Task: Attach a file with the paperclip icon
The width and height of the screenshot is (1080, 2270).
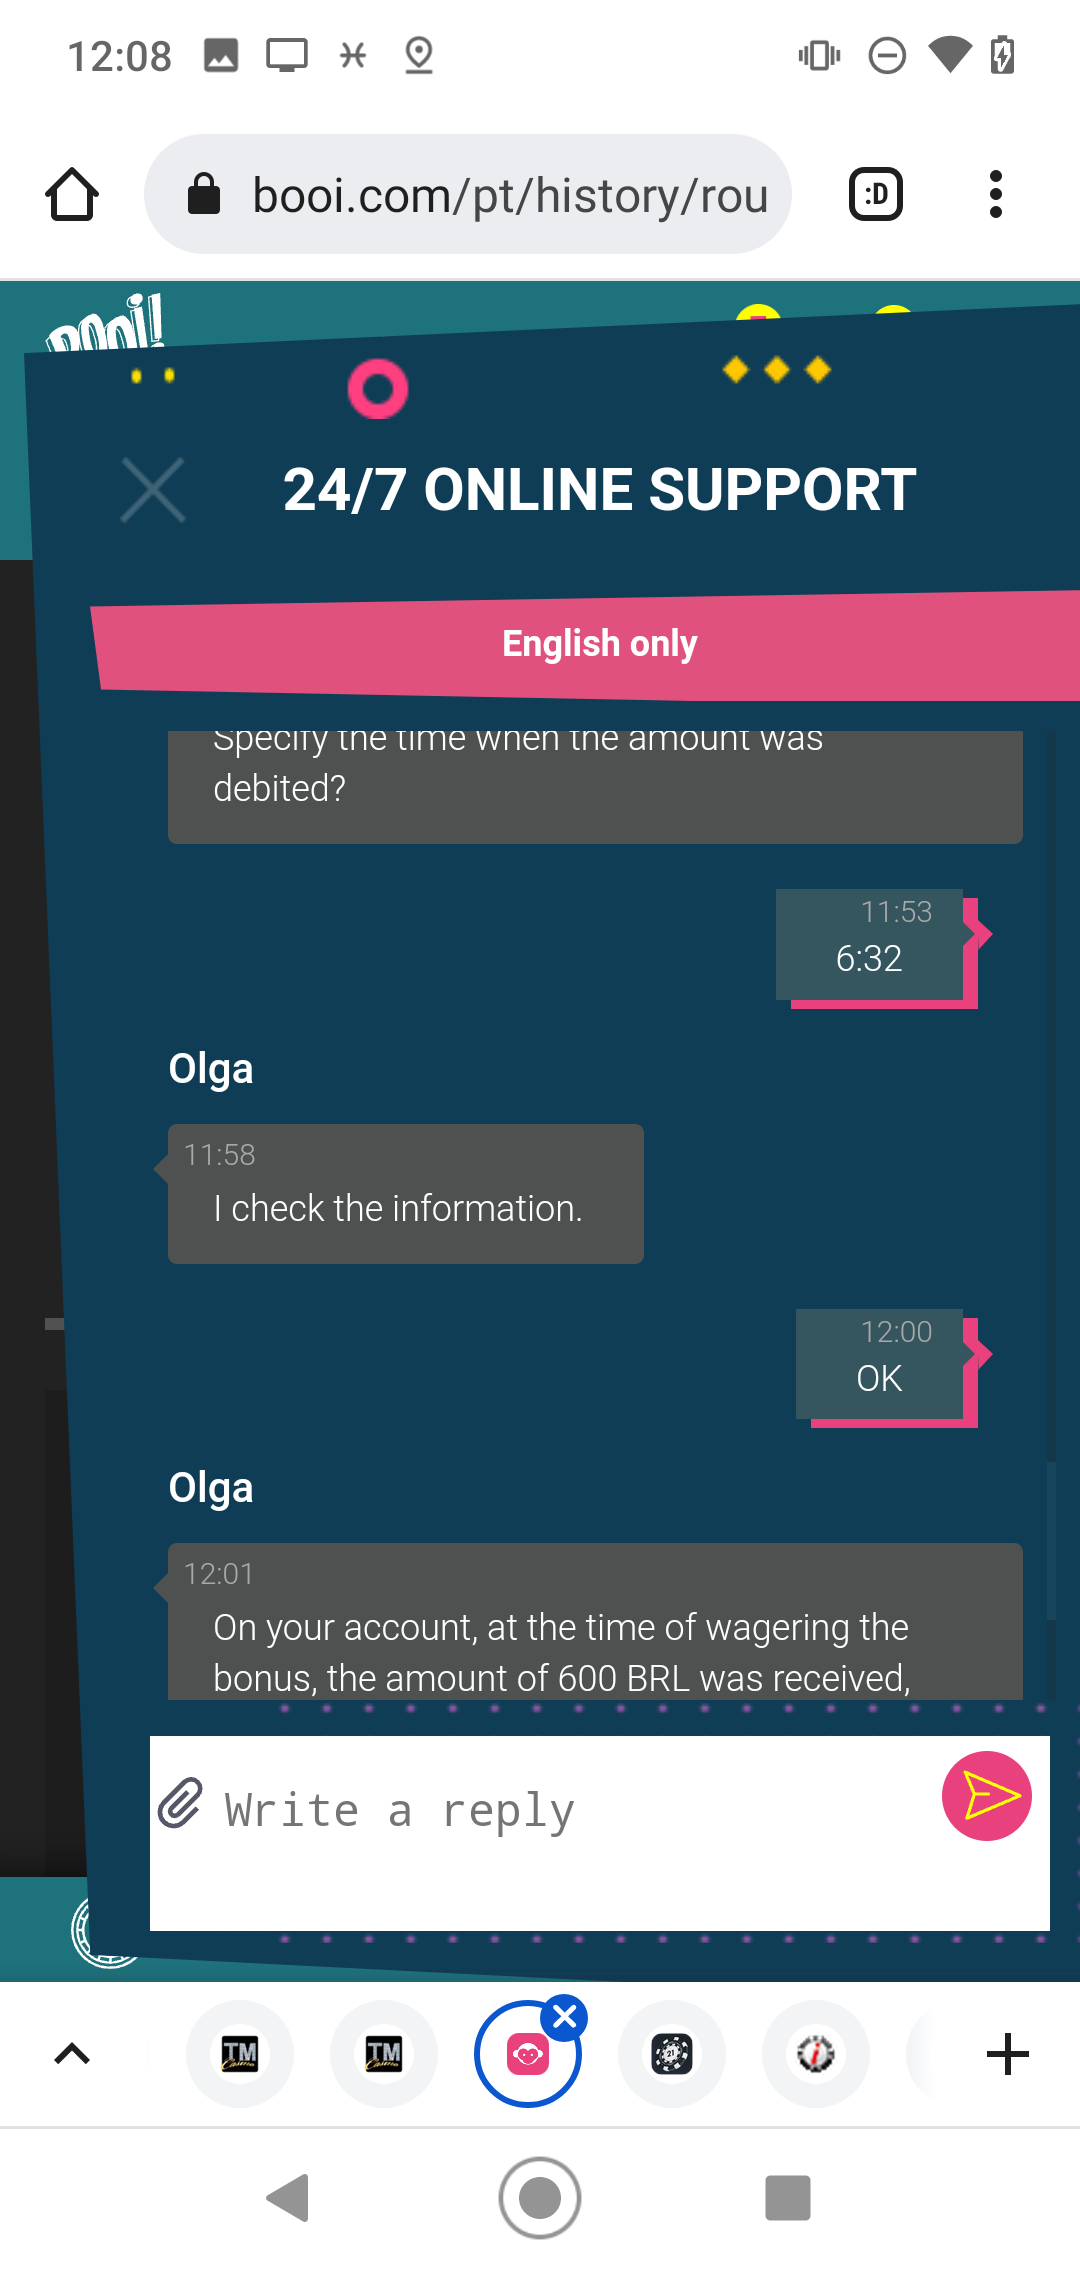Action: 181,1803
